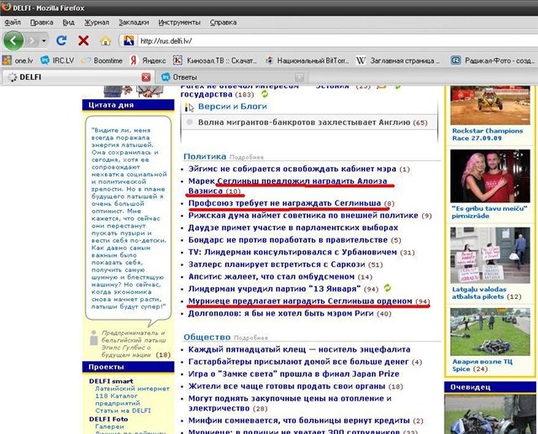Open article Долгополов: не хотел быть мэром Риги
Image resolution: width=538 pixels, height=434 pixels.
281,313
